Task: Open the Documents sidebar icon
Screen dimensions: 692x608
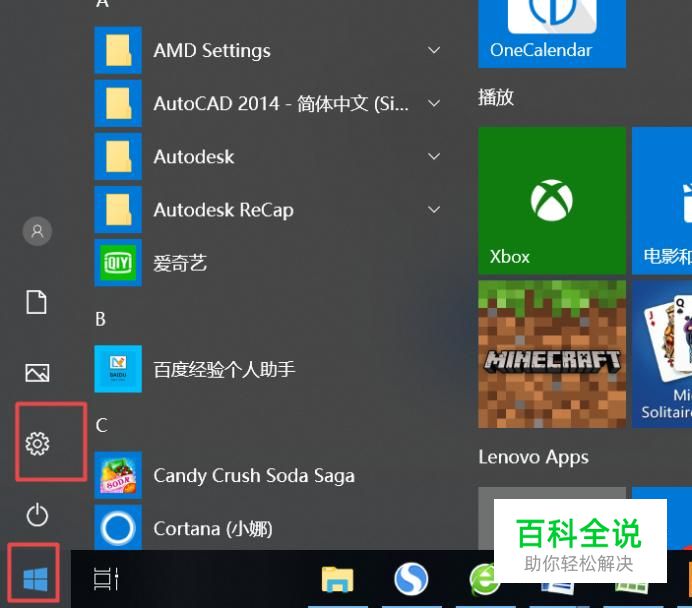Action: [x=37, y=302]
